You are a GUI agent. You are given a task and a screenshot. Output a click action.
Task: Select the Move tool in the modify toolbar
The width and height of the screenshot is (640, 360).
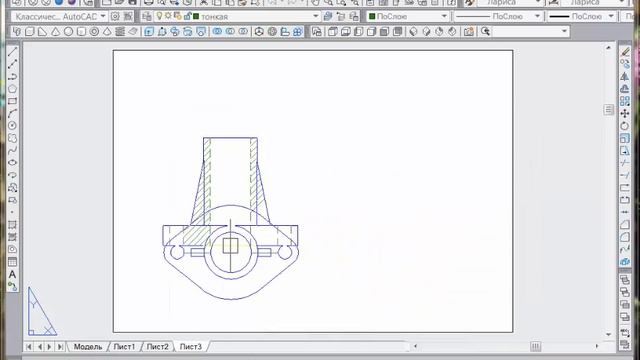point(625,113)
